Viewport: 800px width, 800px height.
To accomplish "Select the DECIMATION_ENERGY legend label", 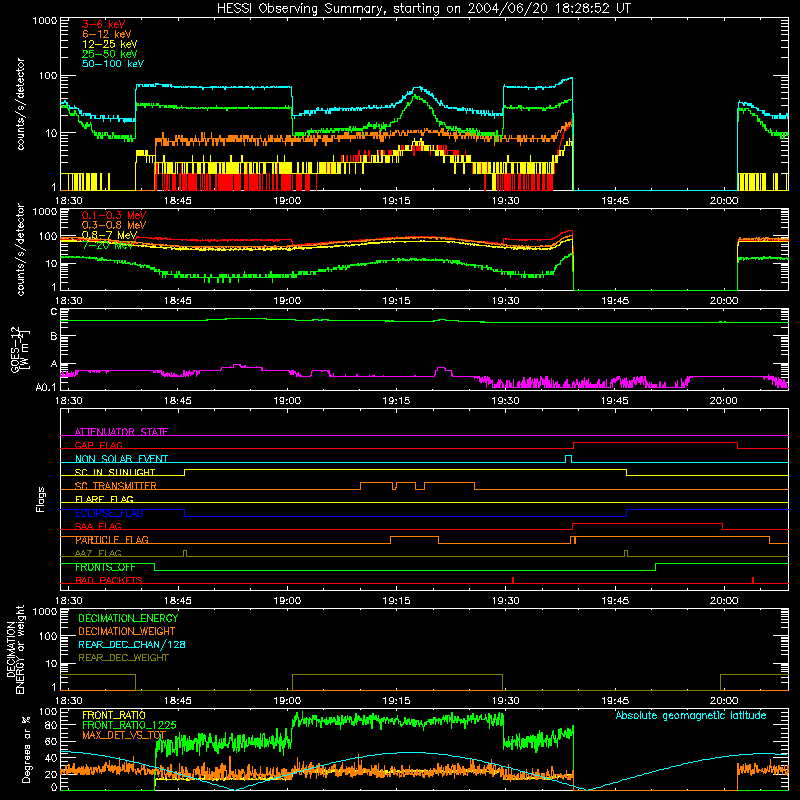I will click(128, 618).
